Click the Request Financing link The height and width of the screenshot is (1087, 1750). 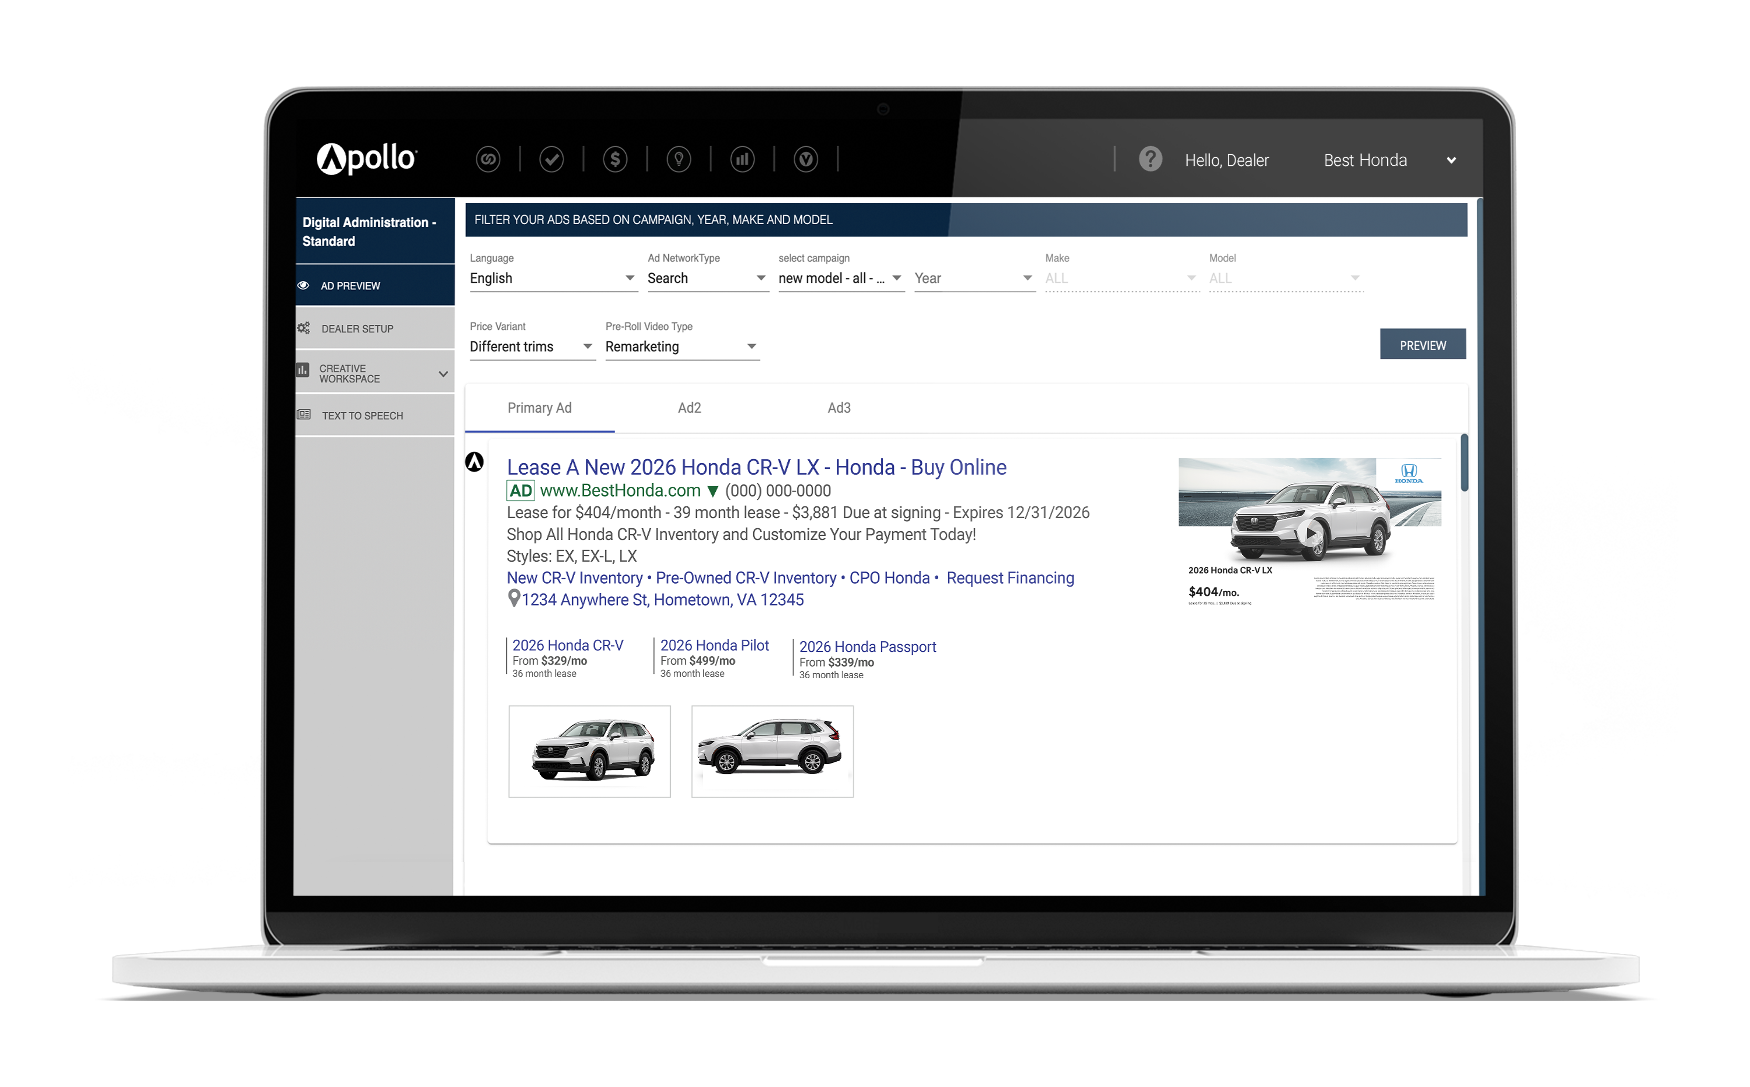(x=1010, y=578)
